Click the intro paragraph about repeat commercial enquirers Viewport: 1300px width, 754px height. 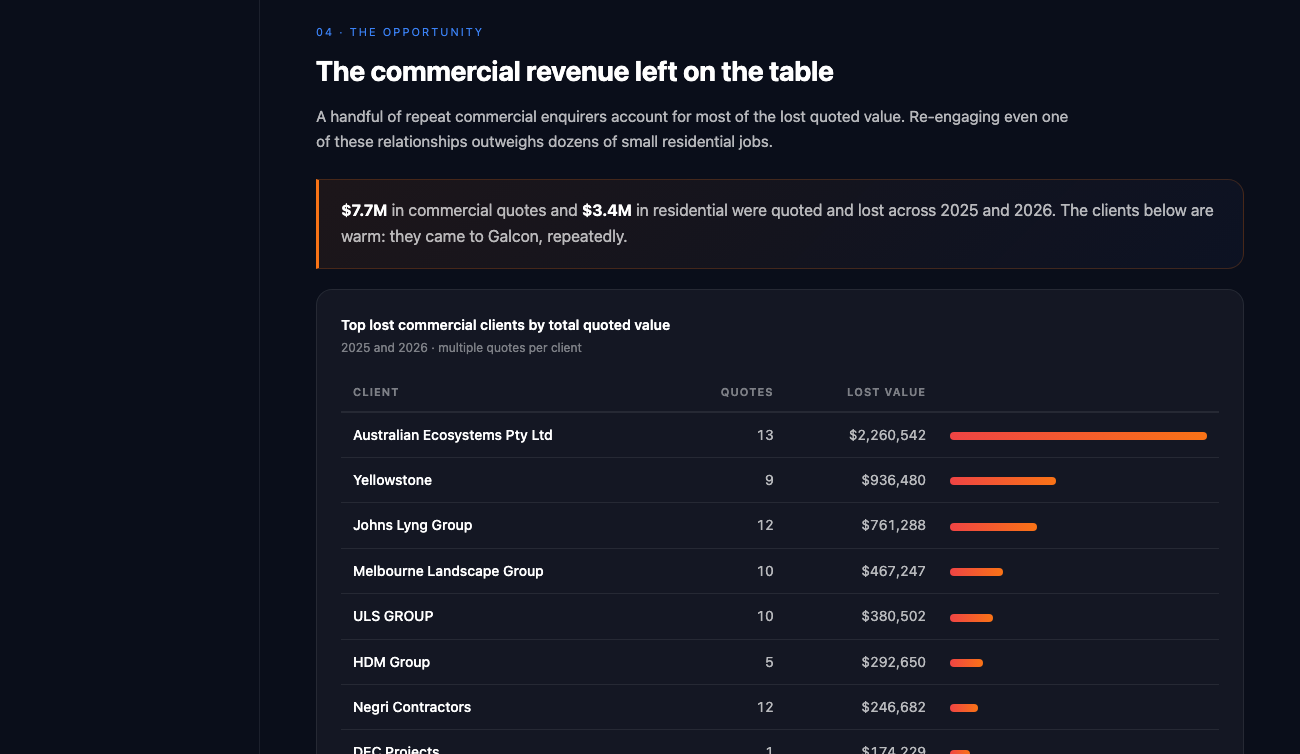[692, 129]
